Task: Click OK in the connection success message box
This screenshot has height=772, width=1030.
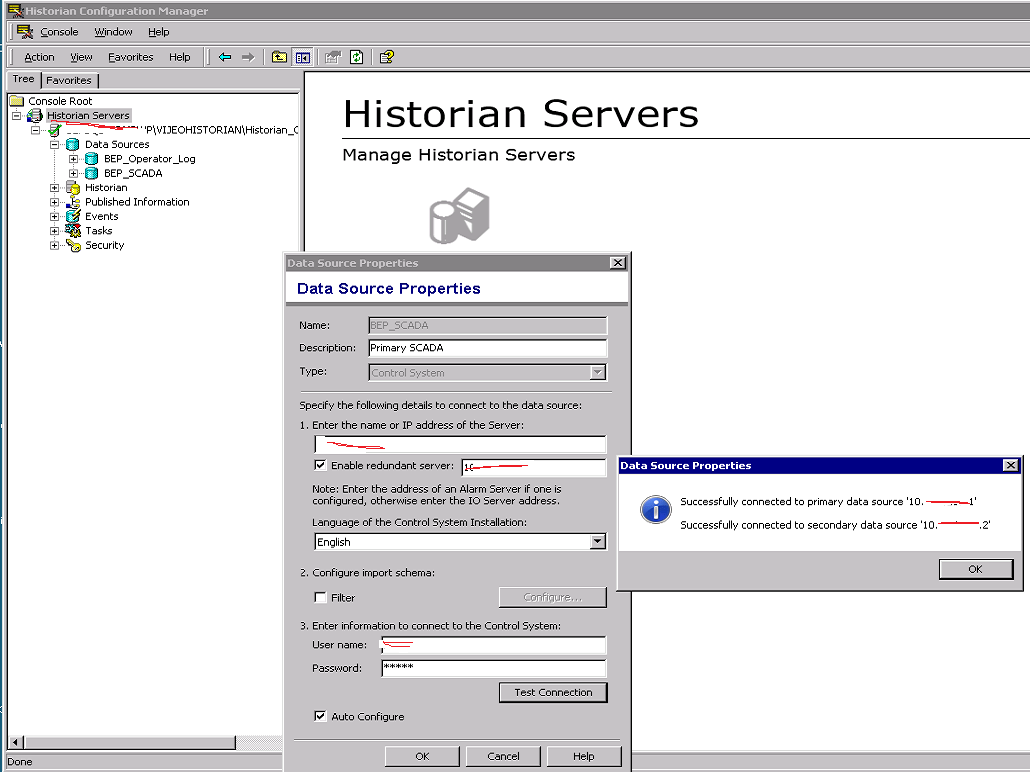Action: pos(975,569)
